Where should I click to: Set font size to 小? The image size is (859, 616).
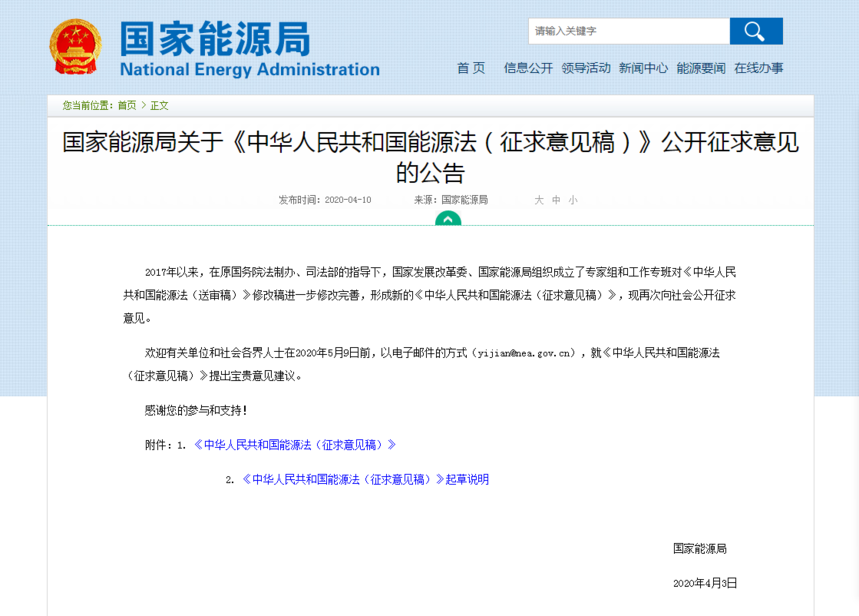tap(573, 200)
